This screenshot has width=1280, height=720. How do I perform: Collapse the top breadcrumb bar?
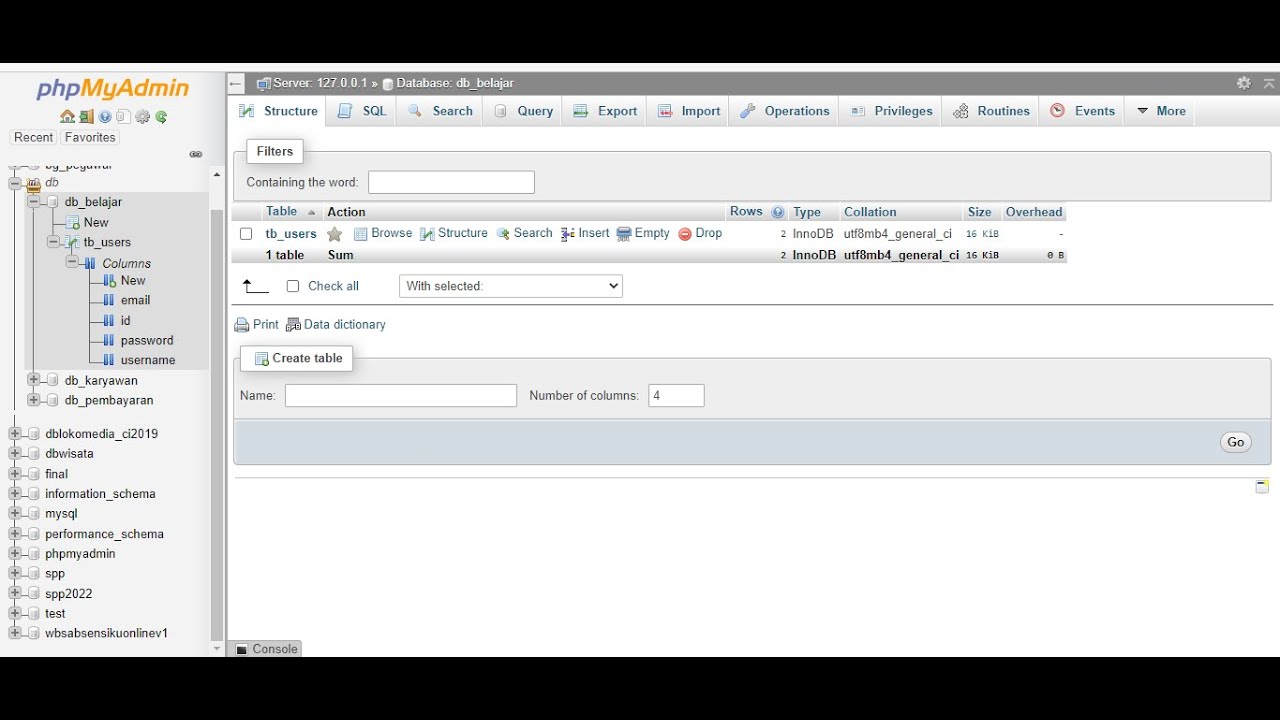(1269, 83)
